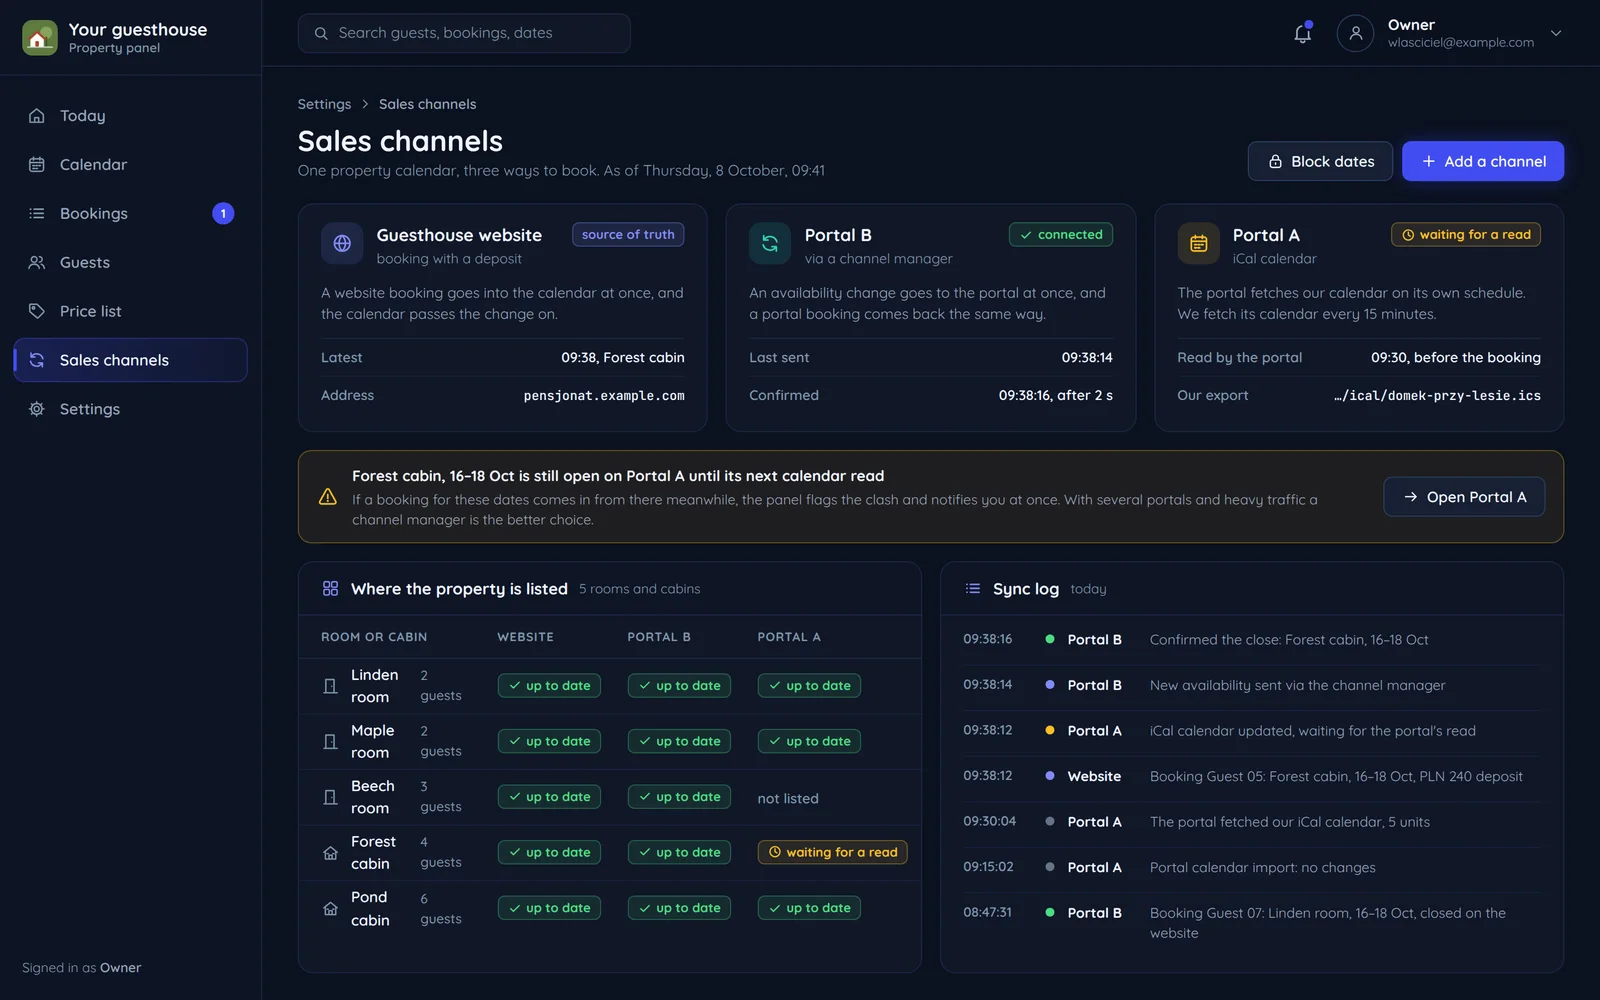Image resolution: width=1600 pixels, height=1000 pixels.
Task: Click the Linden room door icon
Action: coord(330,686)
